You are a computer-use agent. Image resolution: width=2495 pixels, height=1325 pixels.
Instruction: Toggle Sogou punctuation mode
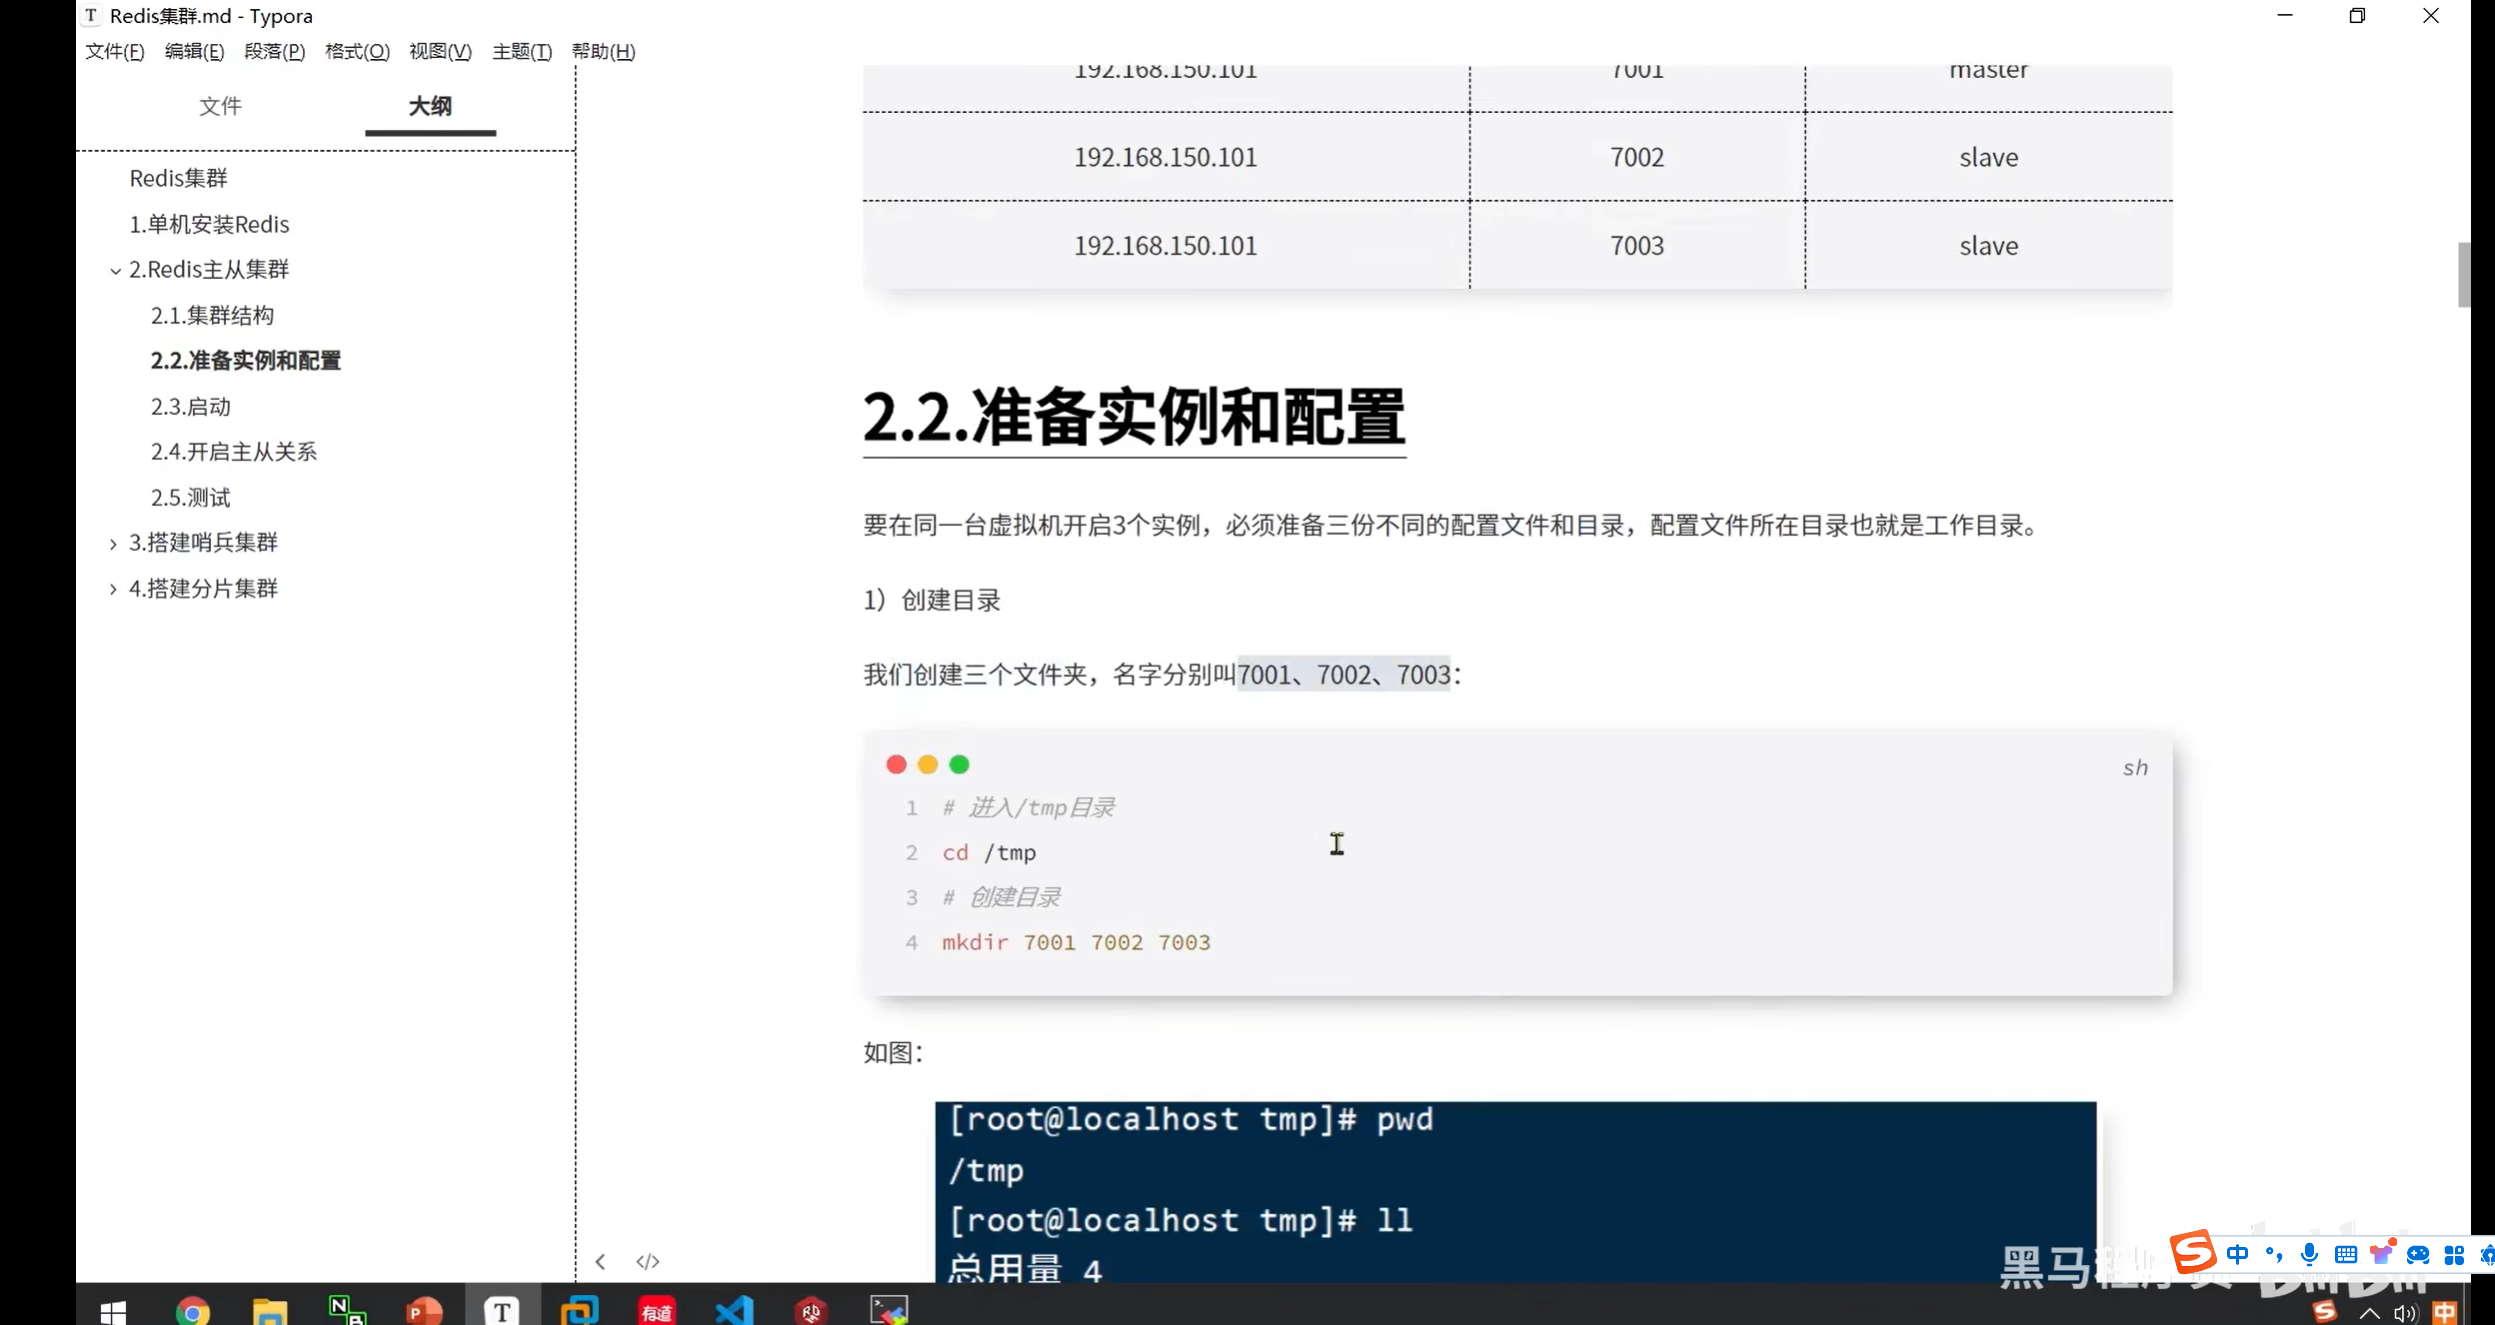2274,1254
